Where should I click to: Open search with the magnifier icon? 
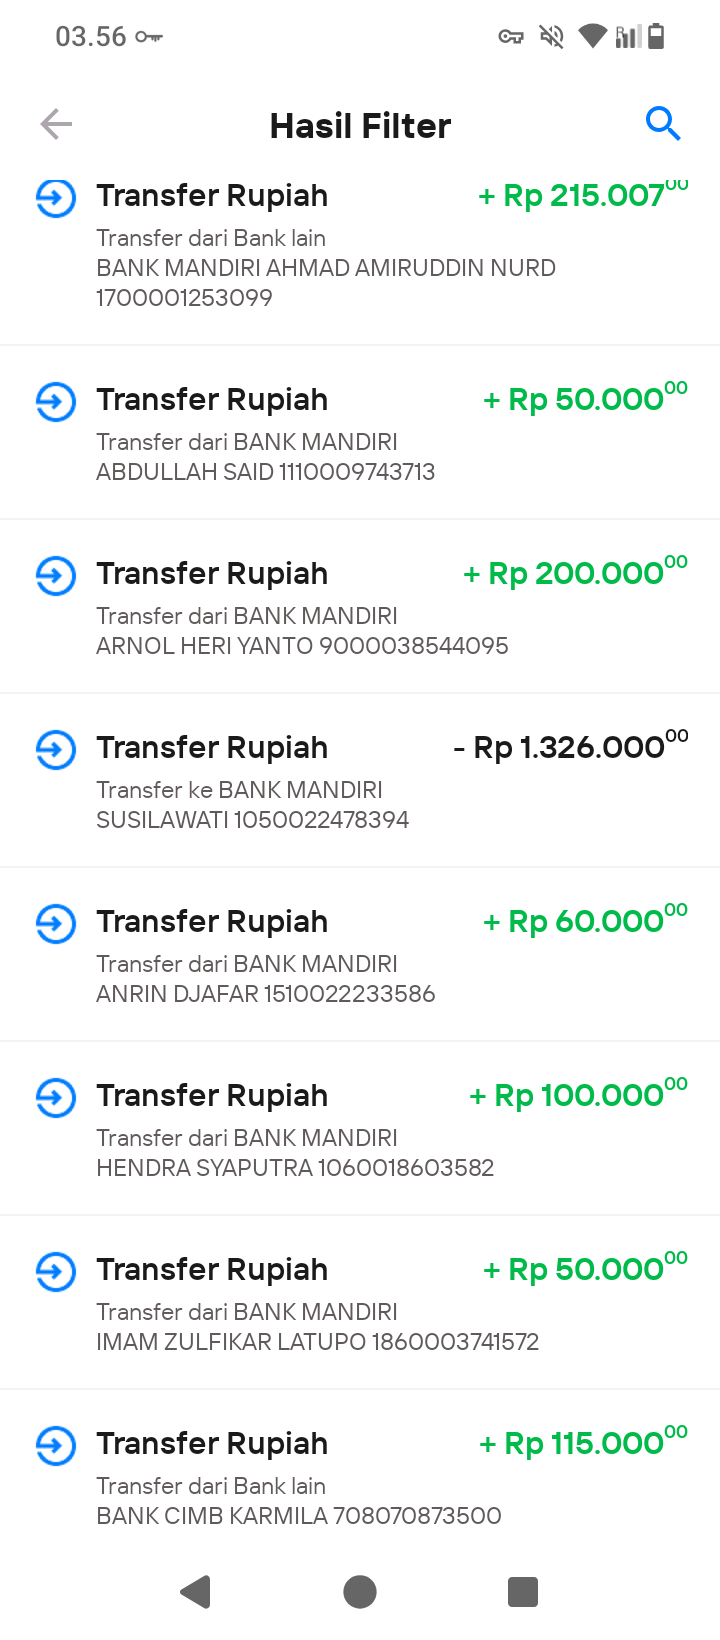663,124
